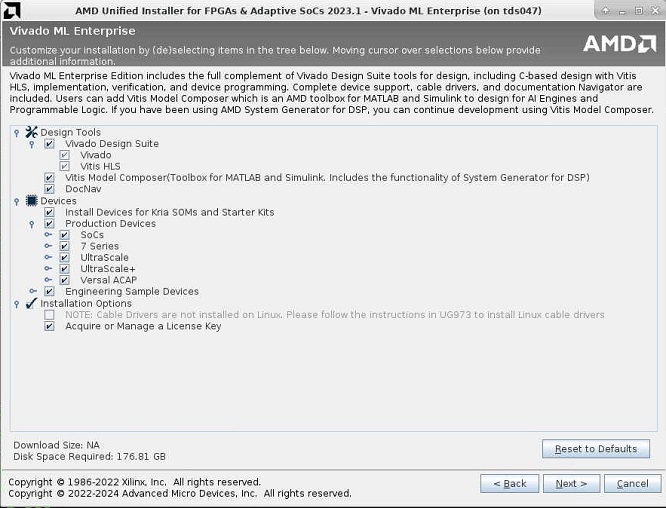The width and height of the screenshot is (666, 508).
Task: Click the Next button
Action: (x=572, y=483)
